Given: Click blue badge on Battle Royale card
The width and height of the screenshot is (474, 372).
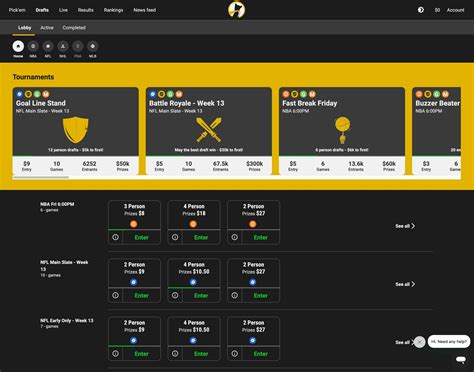Looking at the screenshot, I should [153, 94].
